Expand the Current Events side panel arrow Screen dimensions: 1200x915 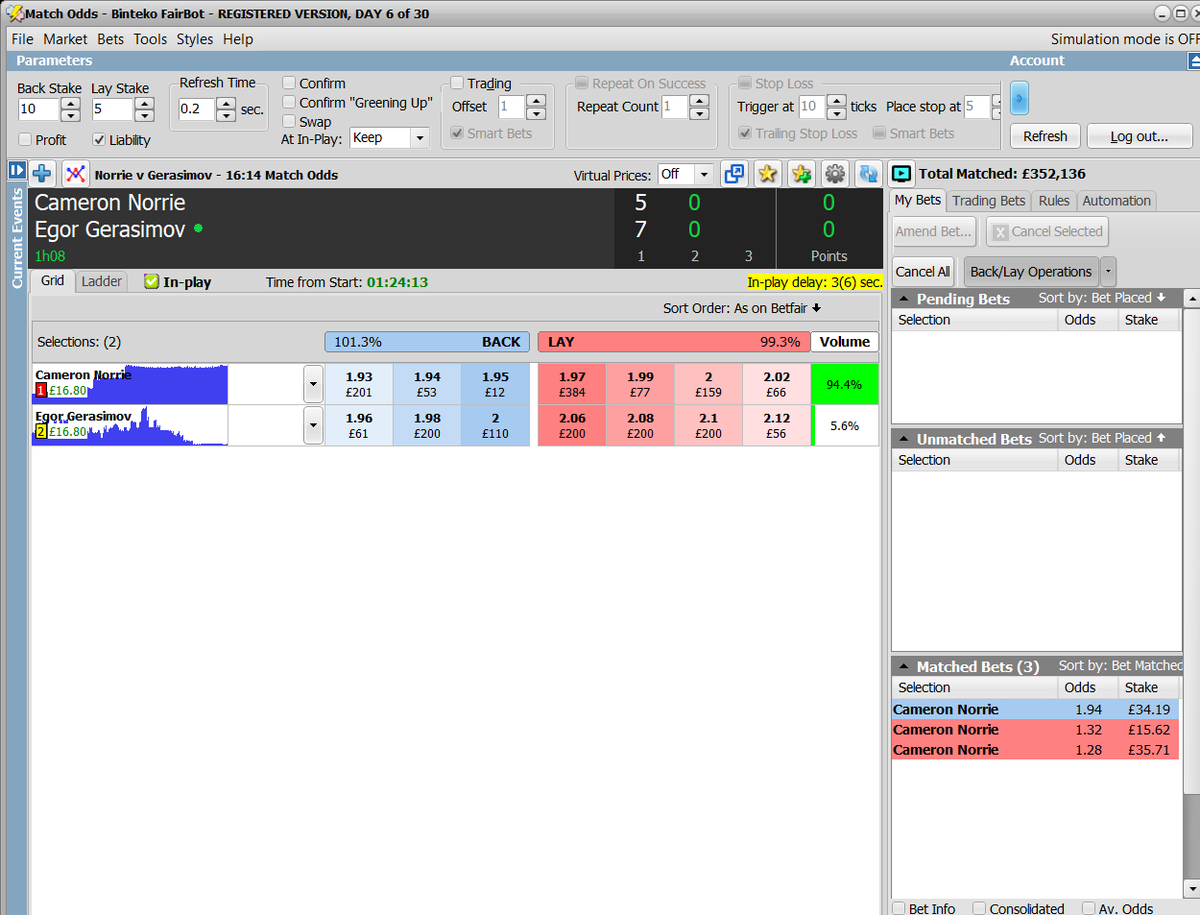16,171
